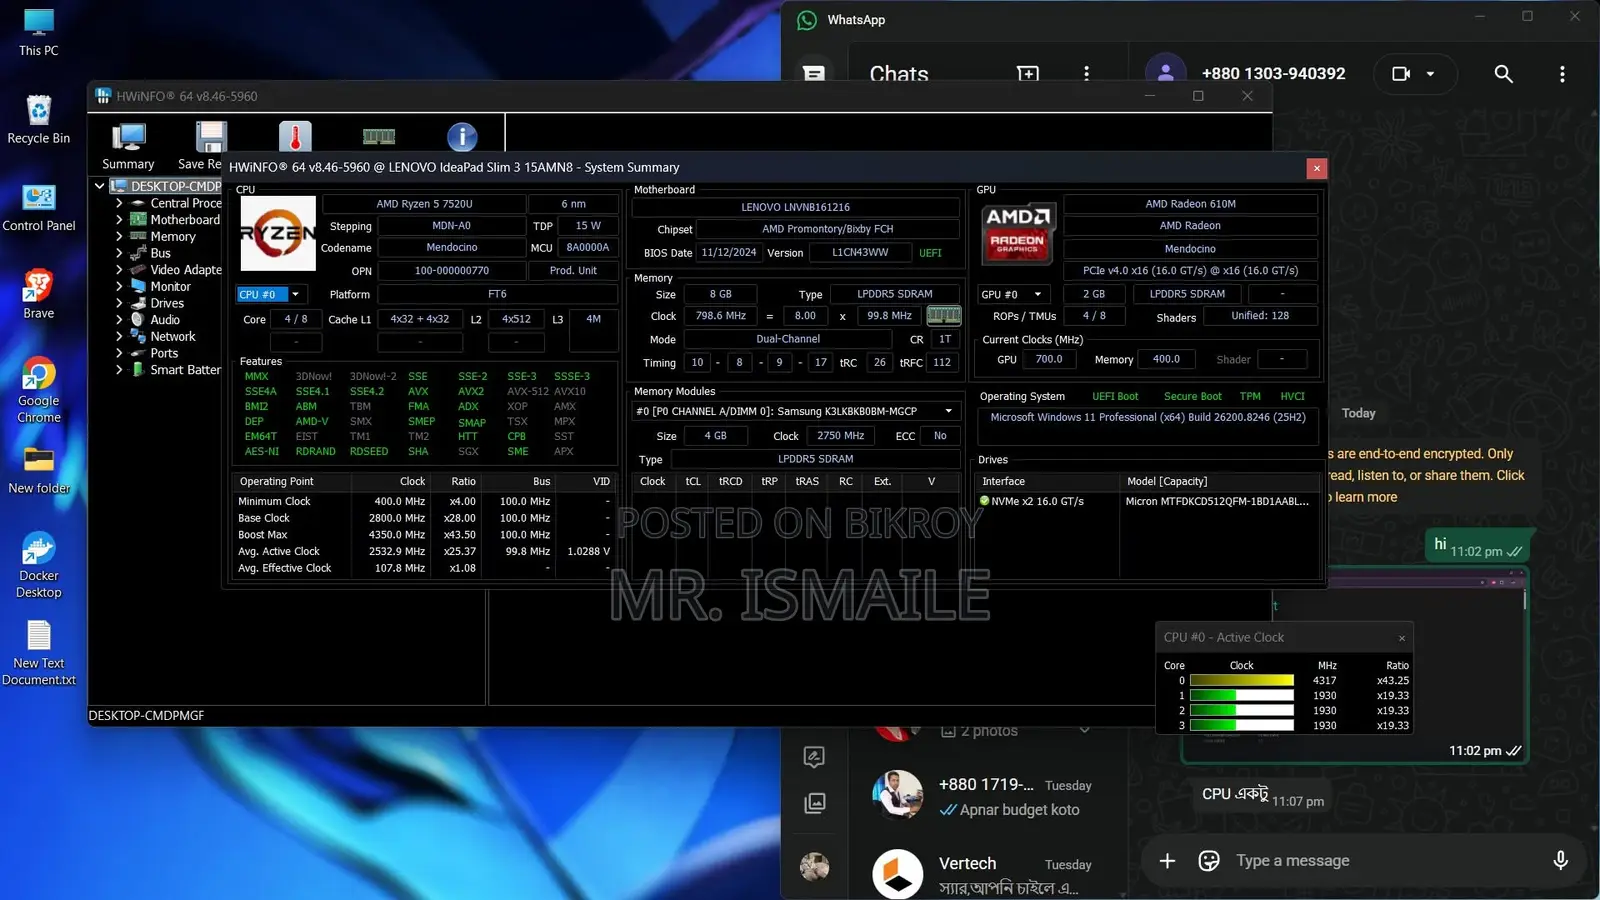Click the RAM chip icon beside 99.8 MHz
1600x900 pixels.
(943, 316)
